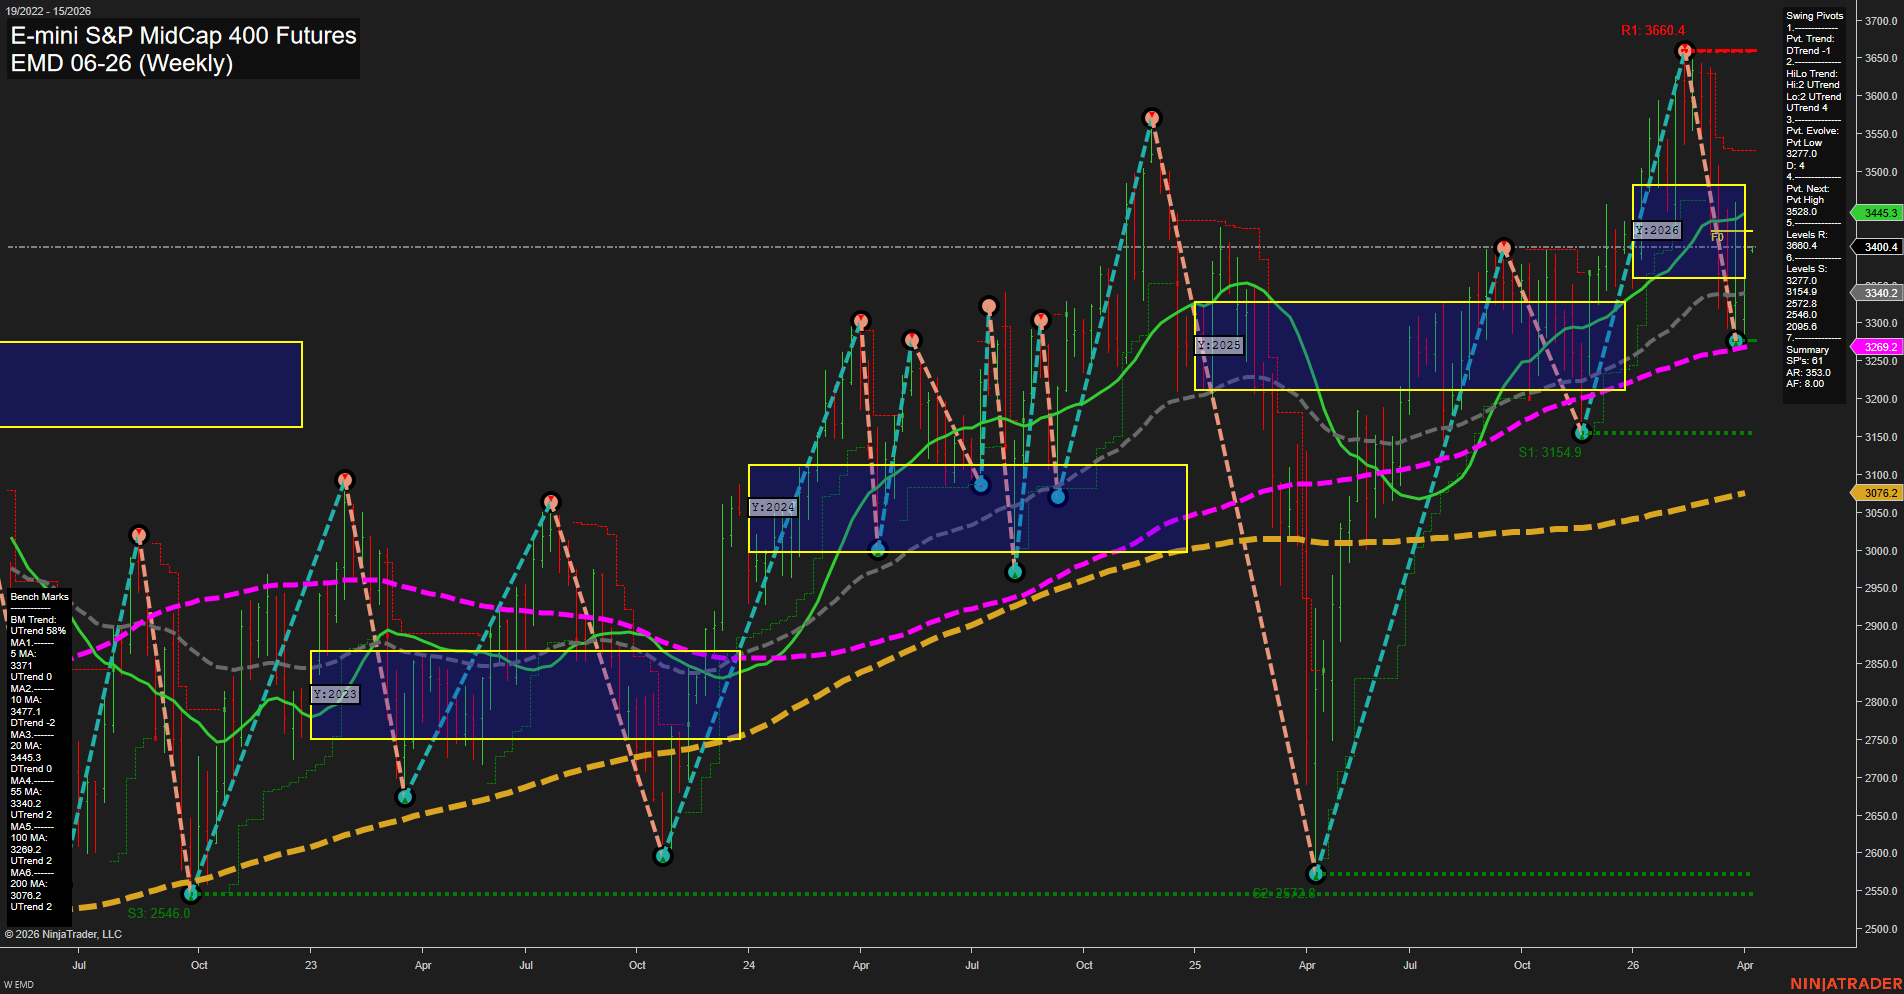This screenshot has width=1904, height=994.
Task: Select the Y:2026 range box label
Action: pos(1657,229)
